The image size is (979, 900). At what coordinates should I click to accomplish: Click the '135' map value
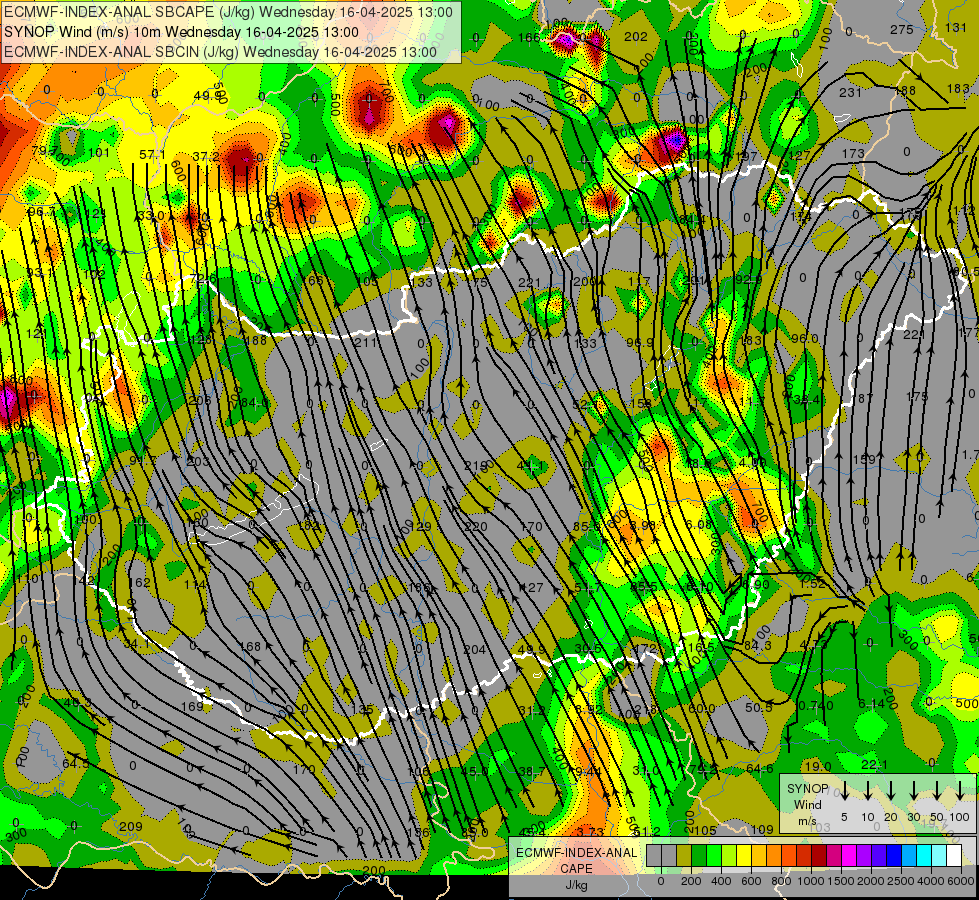[x=363, y=710]
